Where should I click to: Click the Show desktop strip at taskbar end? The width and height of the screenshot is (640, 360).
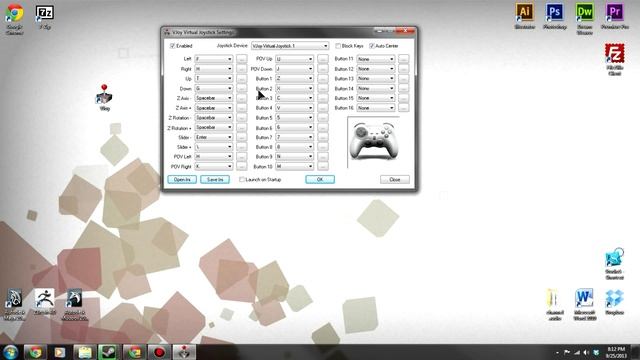pos(636,352)
